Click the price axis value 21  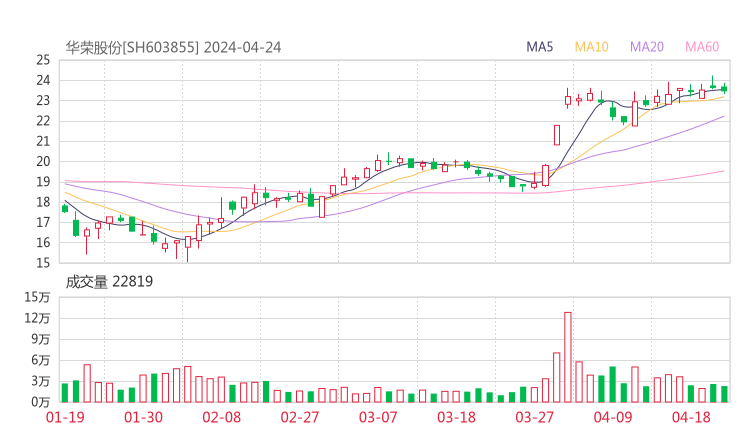43,141
